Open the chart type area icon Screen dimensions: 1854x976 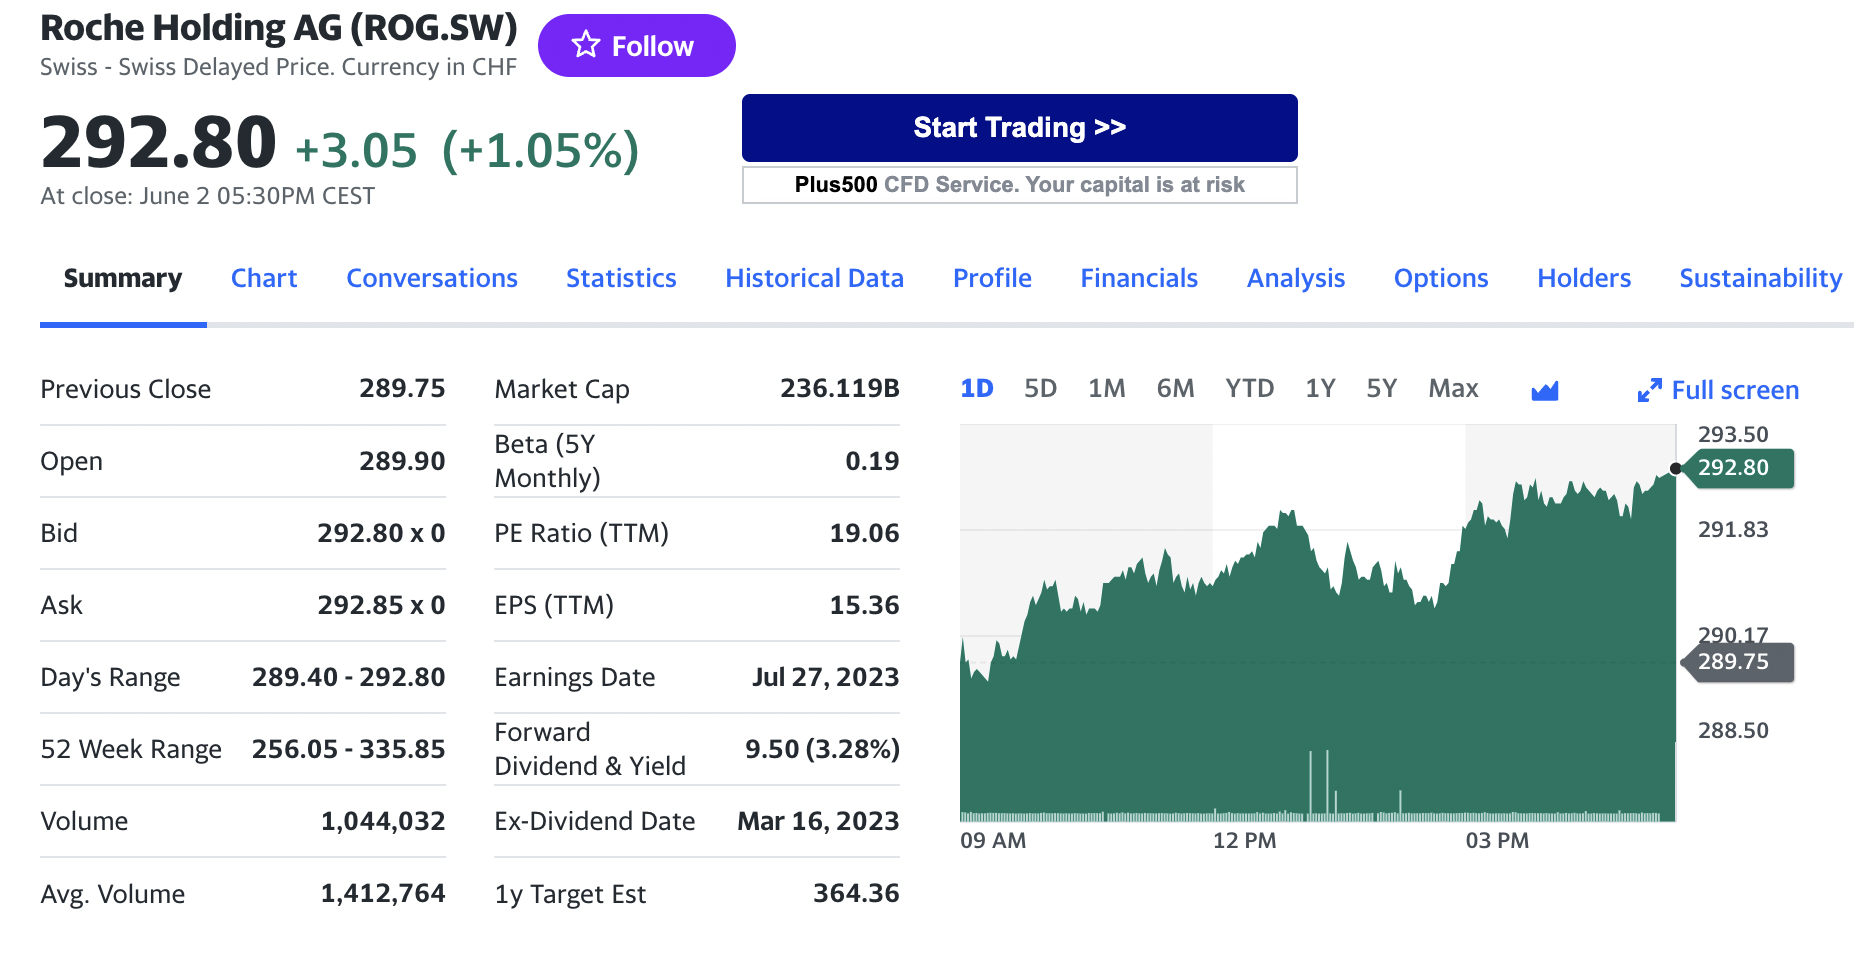click(x=1545, y=391)
